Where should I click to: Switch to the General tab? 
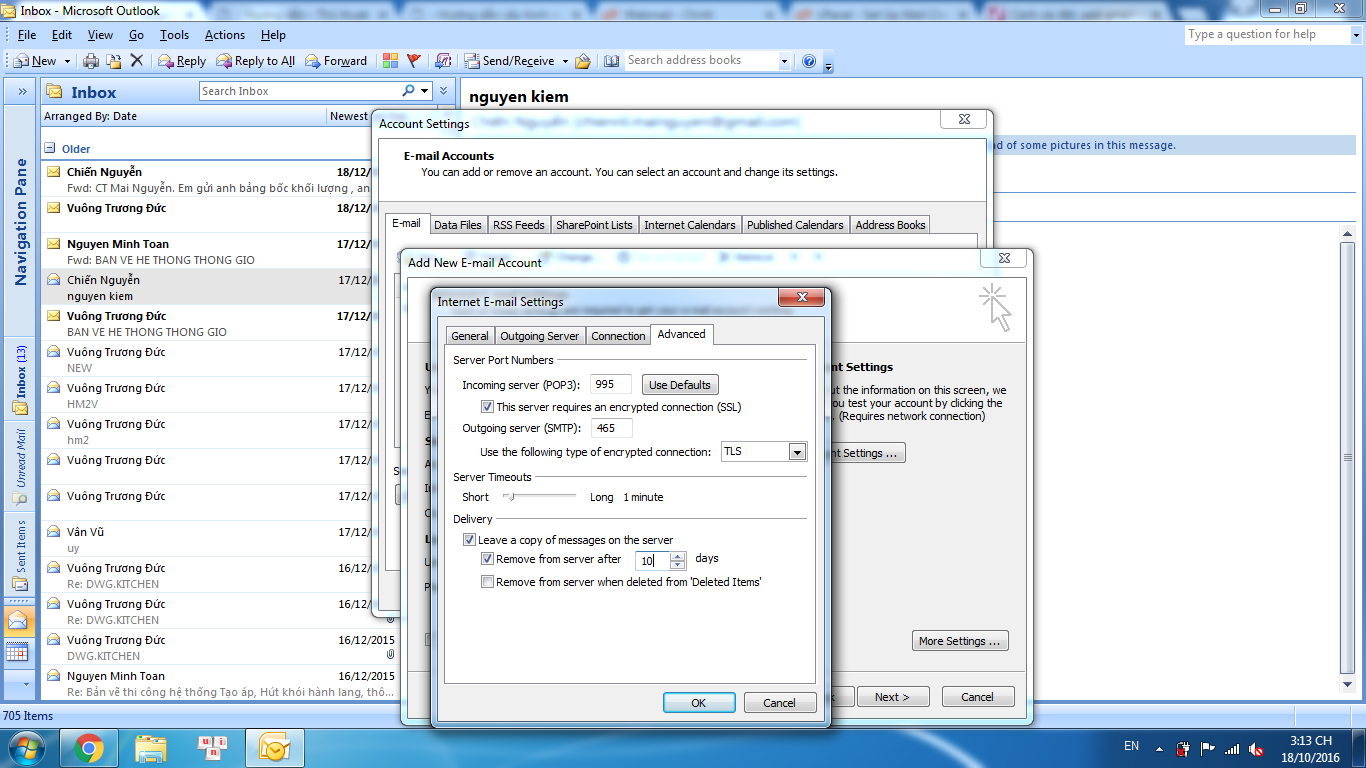(470, 336)
